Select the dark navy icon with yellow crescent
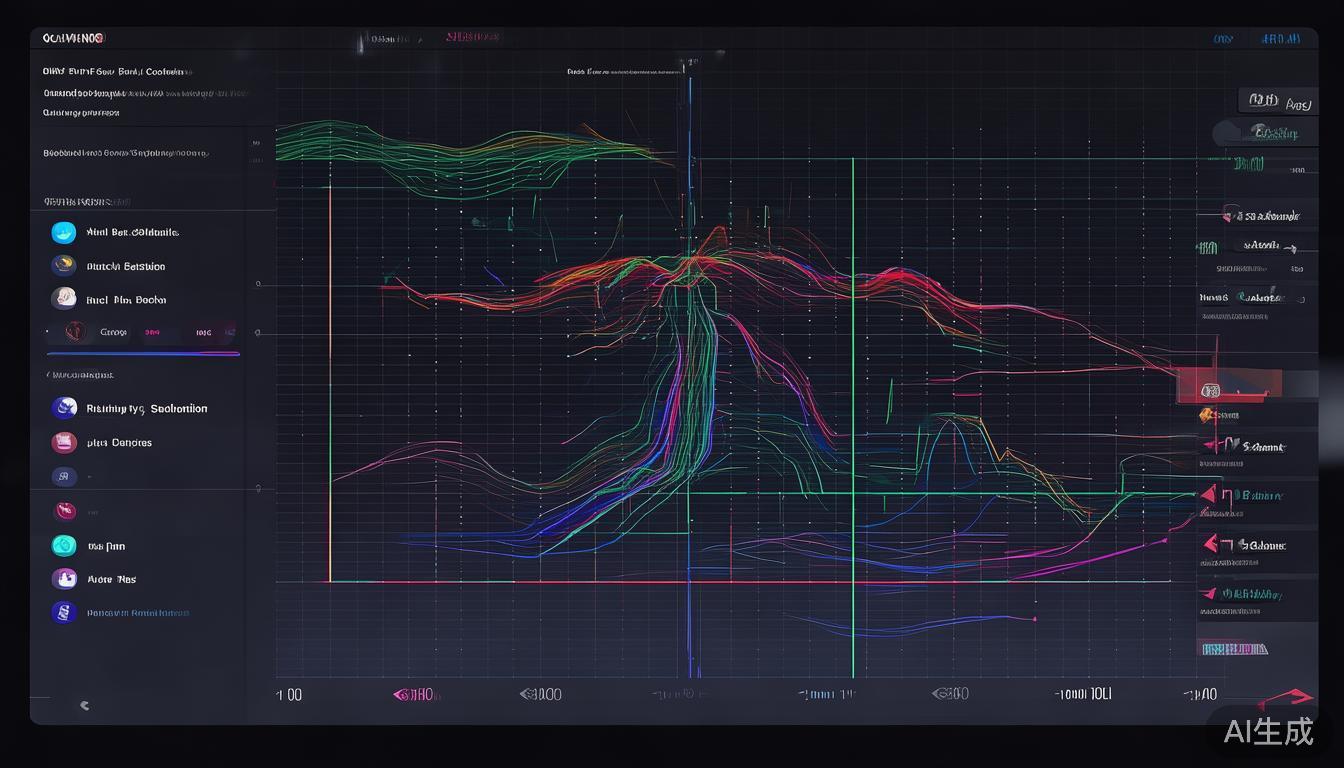 click(x=64, y=266)
